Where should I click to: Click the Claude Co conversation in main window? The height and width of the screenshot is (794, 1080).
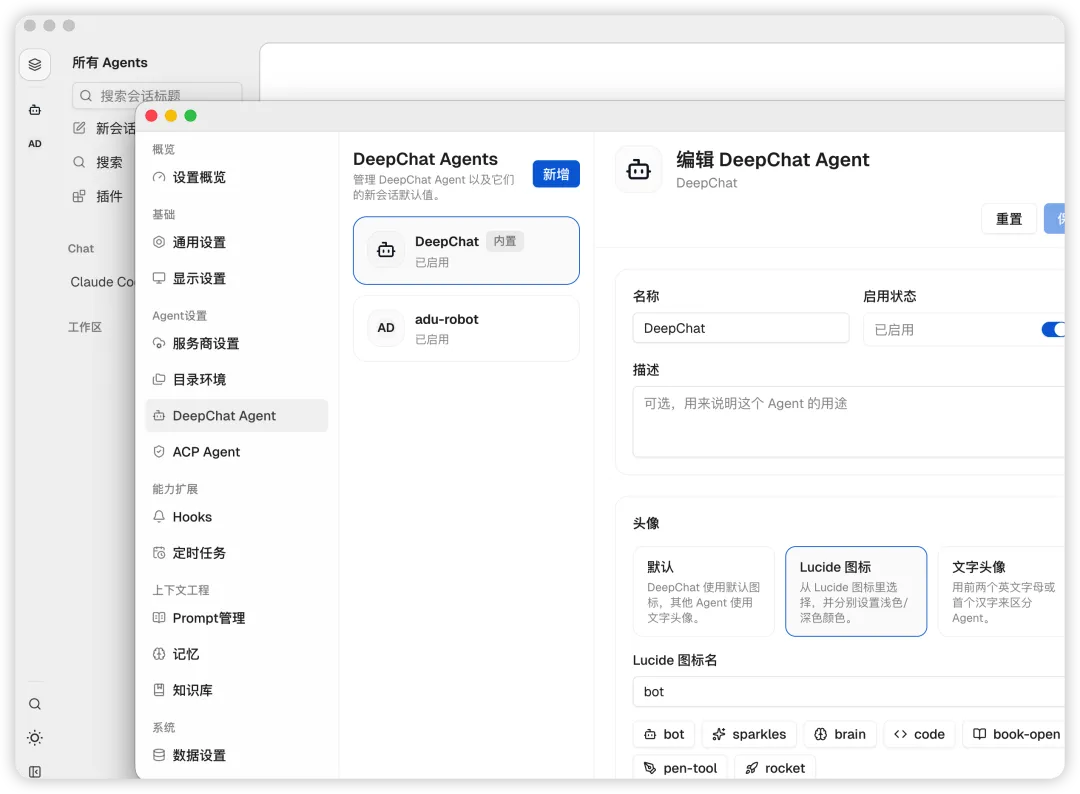point(102,282)
